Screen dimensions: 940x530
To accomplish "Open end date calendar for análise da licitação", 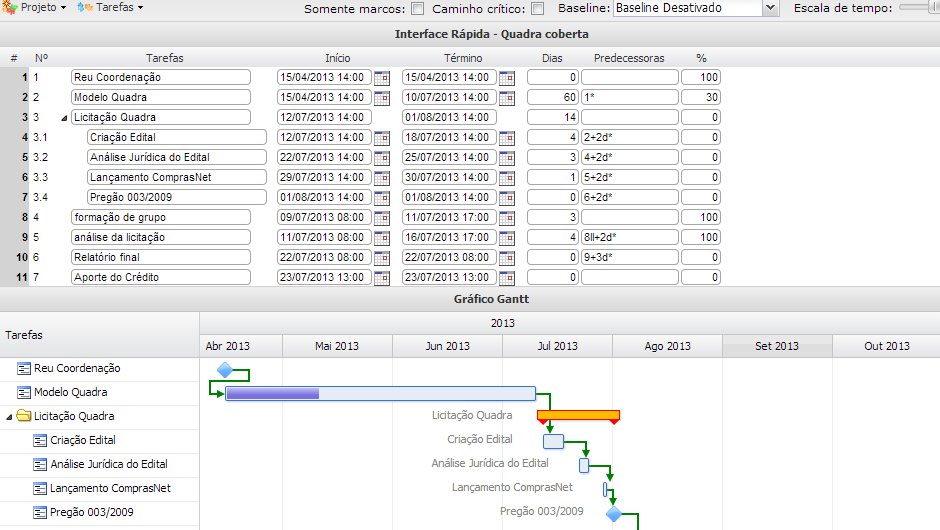I will tap(507, 237).
